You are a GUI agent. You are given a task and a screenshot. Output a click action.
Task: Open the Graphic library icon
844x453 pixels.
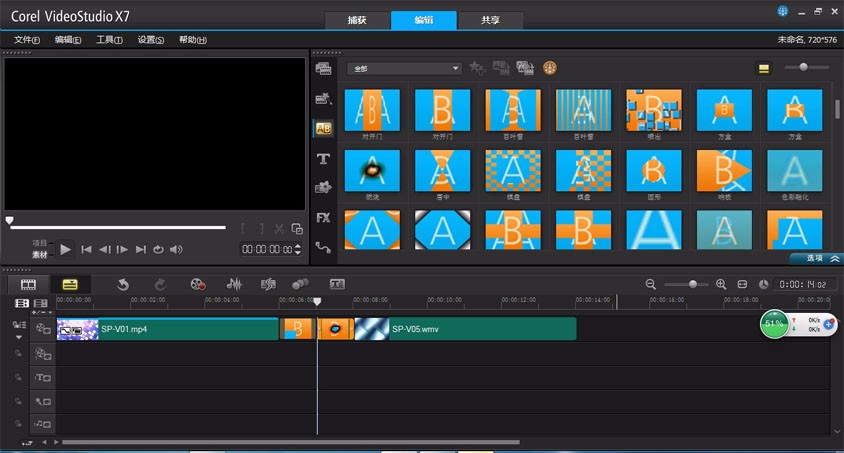click(x=323, y=187)
